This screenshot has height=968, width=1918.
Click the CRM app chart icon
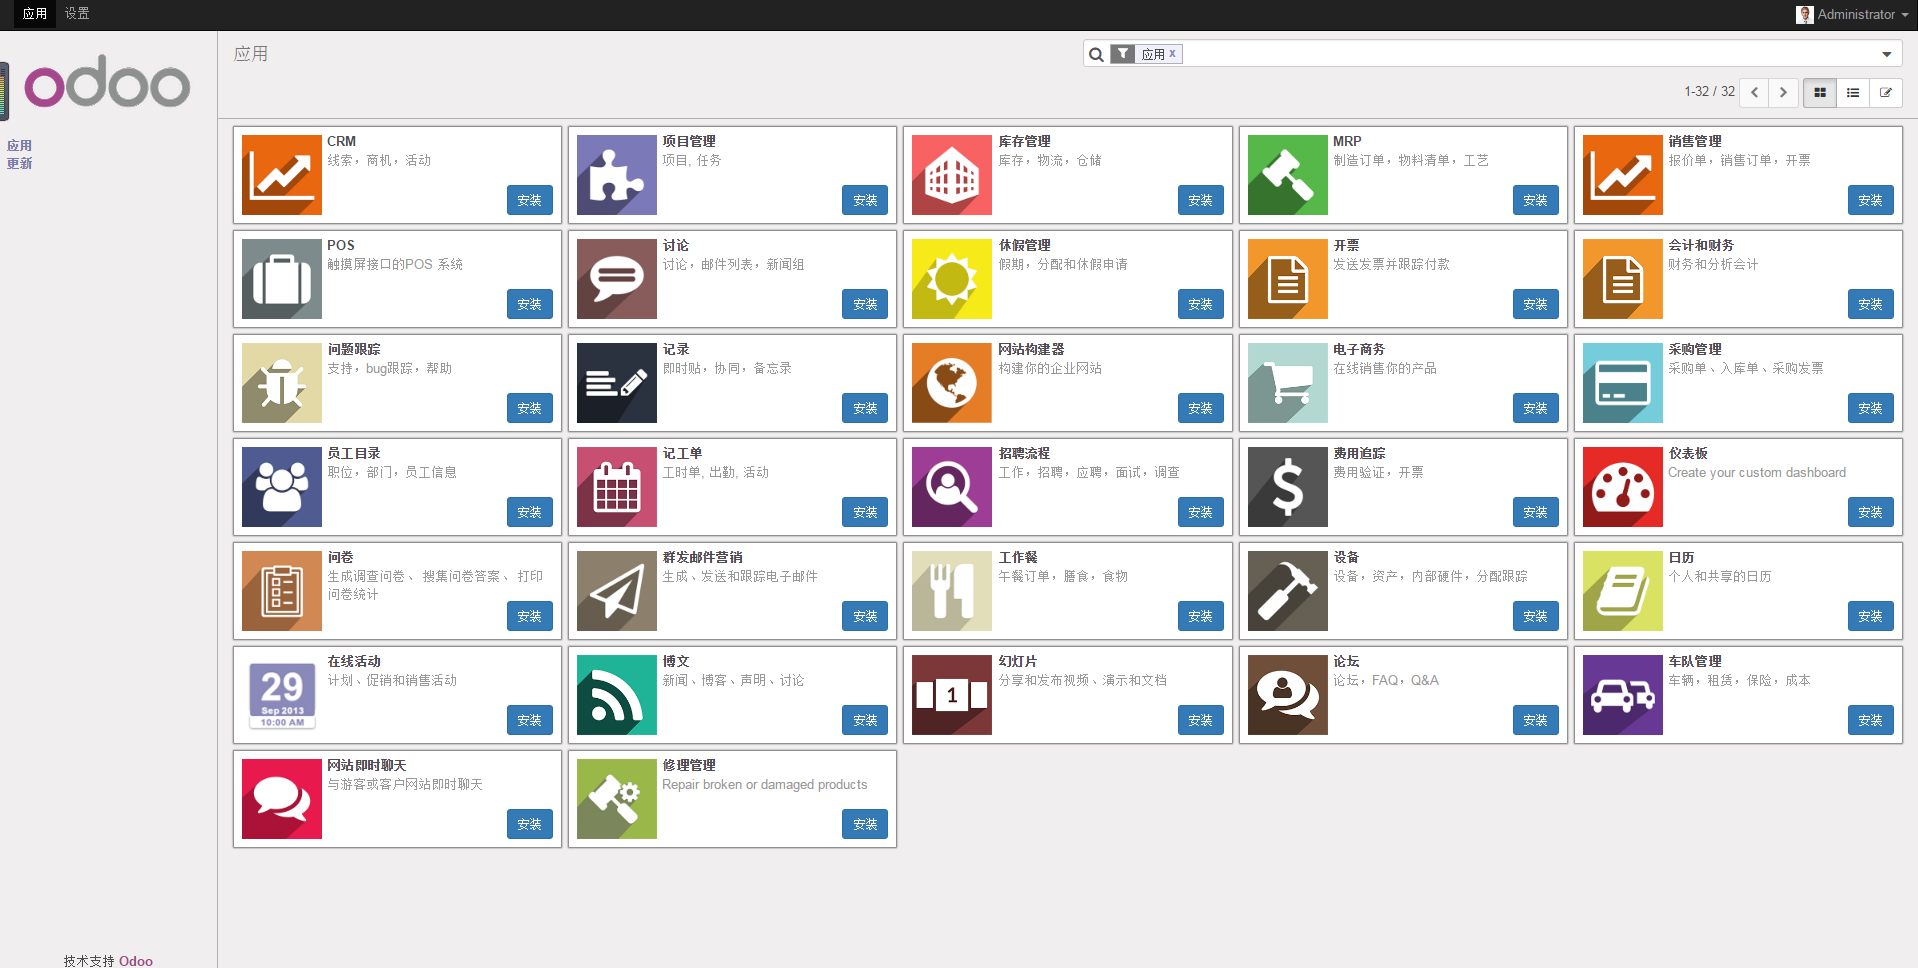(x=281, y=175)
